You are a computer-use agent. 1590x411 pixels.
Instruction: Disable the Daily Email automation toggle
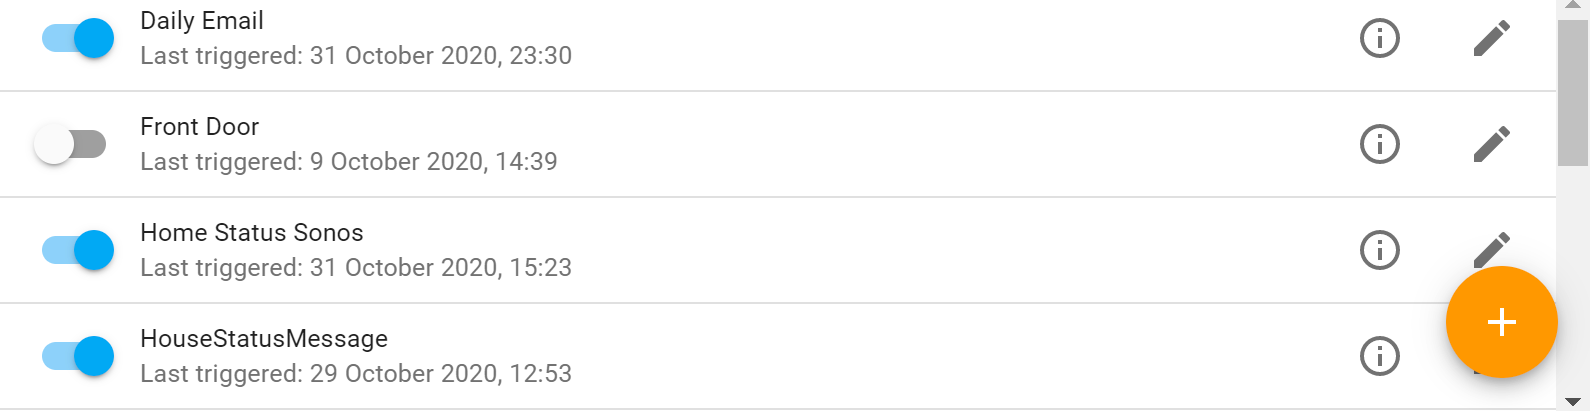click(x=78, y=38)
